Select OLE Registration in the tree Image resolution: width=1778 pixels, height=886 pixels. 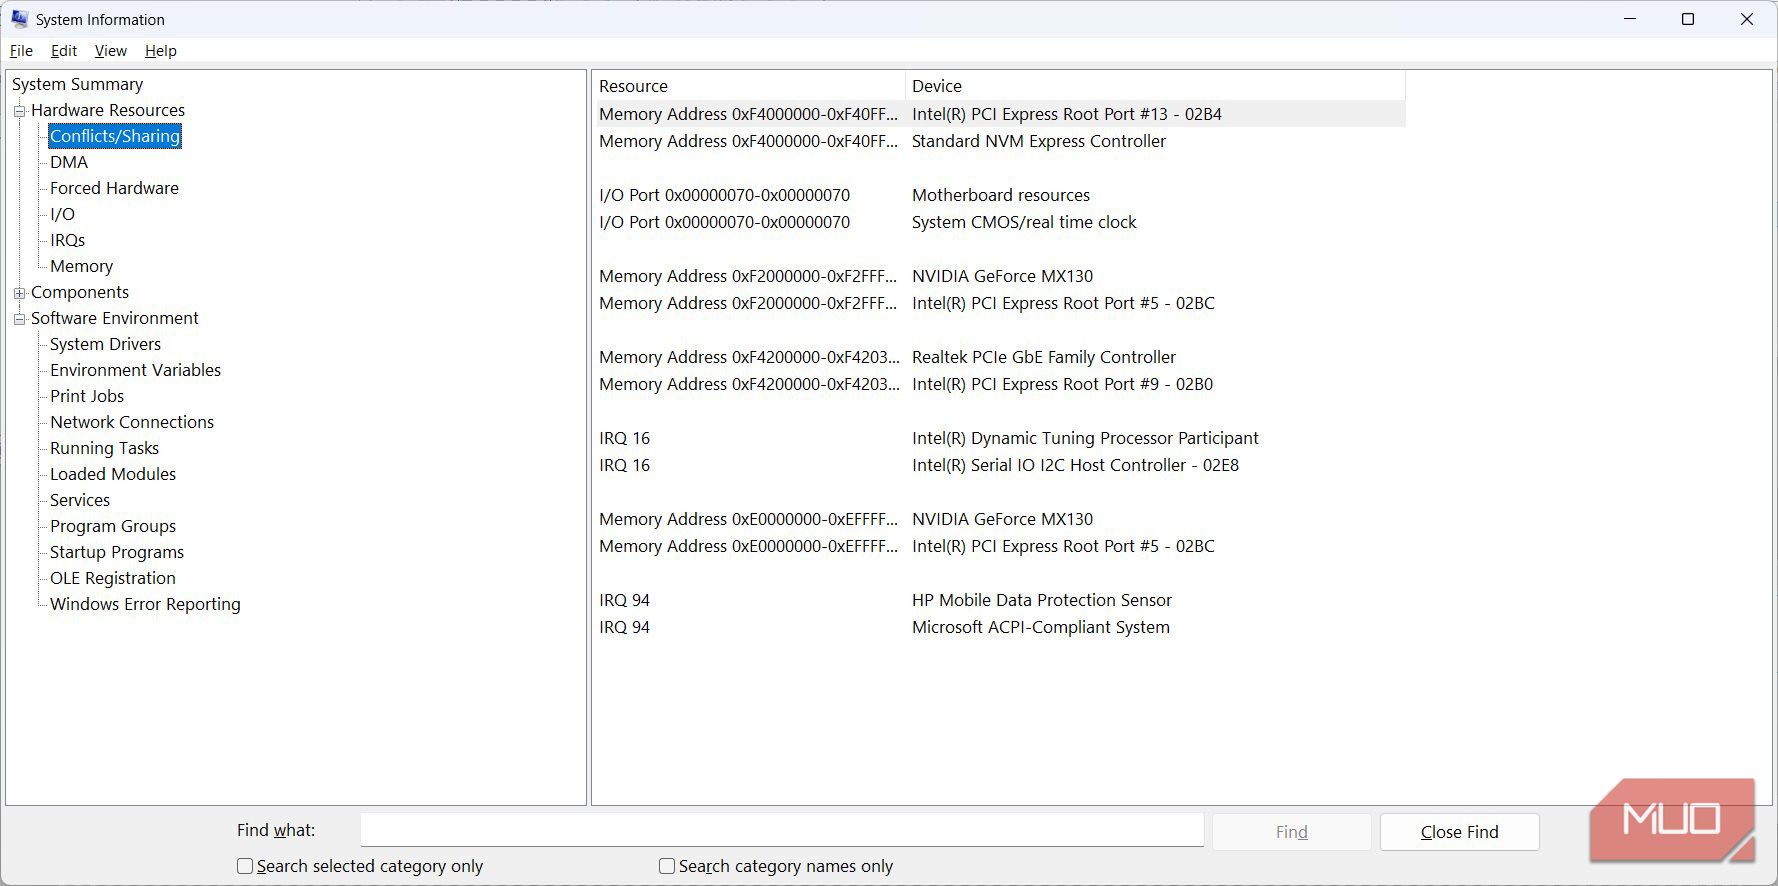(x=113, y=578)
